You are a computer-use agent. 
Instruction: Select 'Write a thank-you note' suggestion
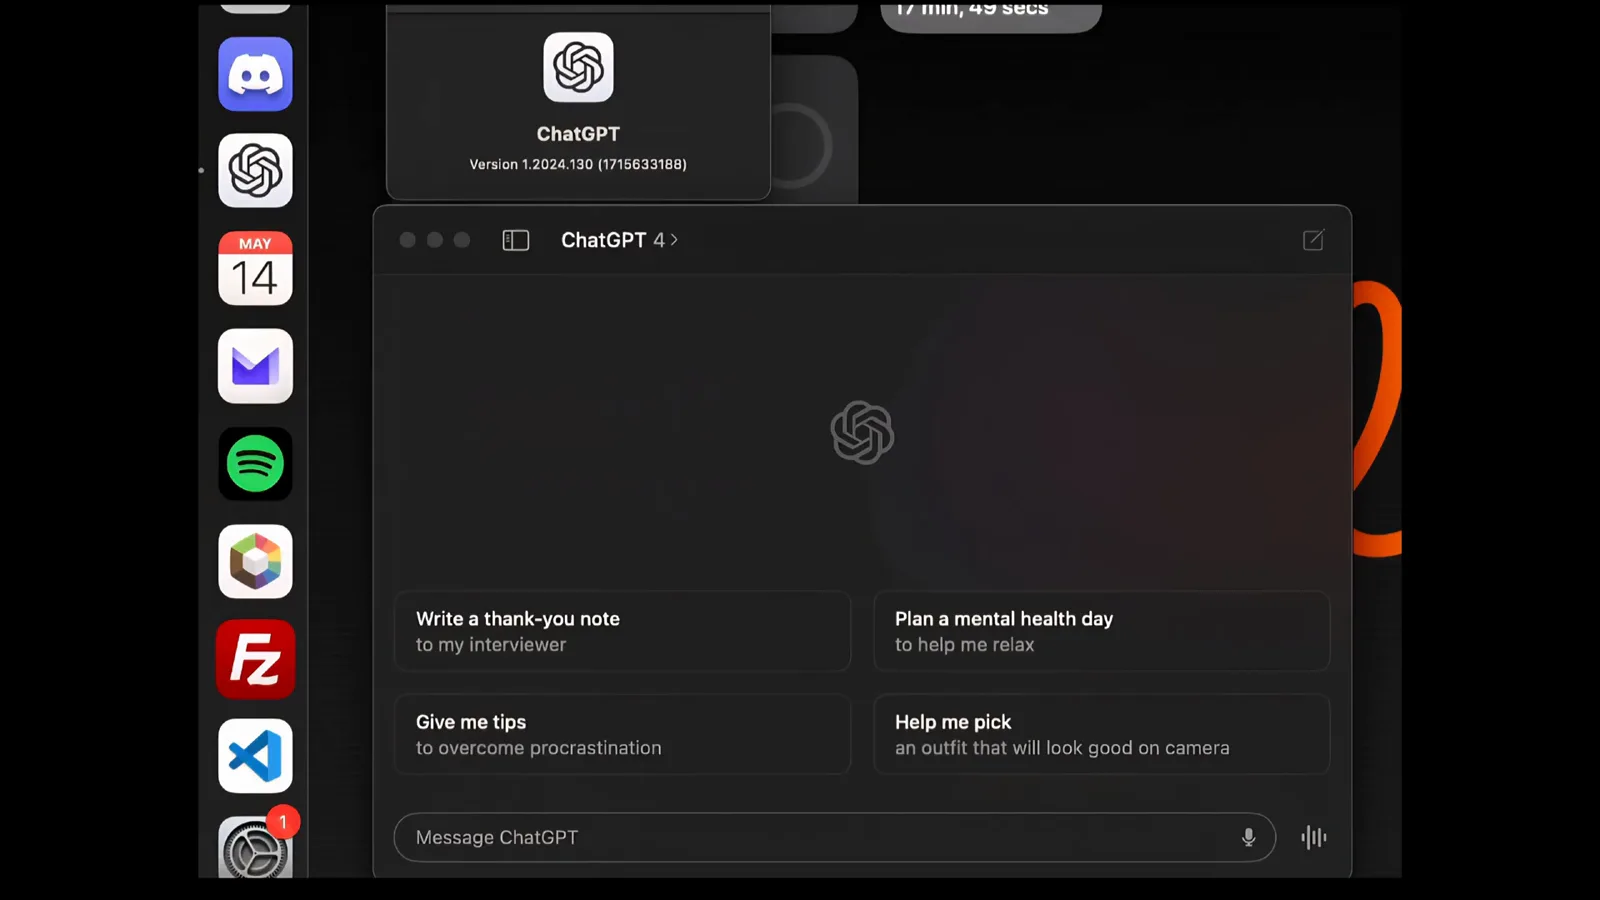pos(622,631)
